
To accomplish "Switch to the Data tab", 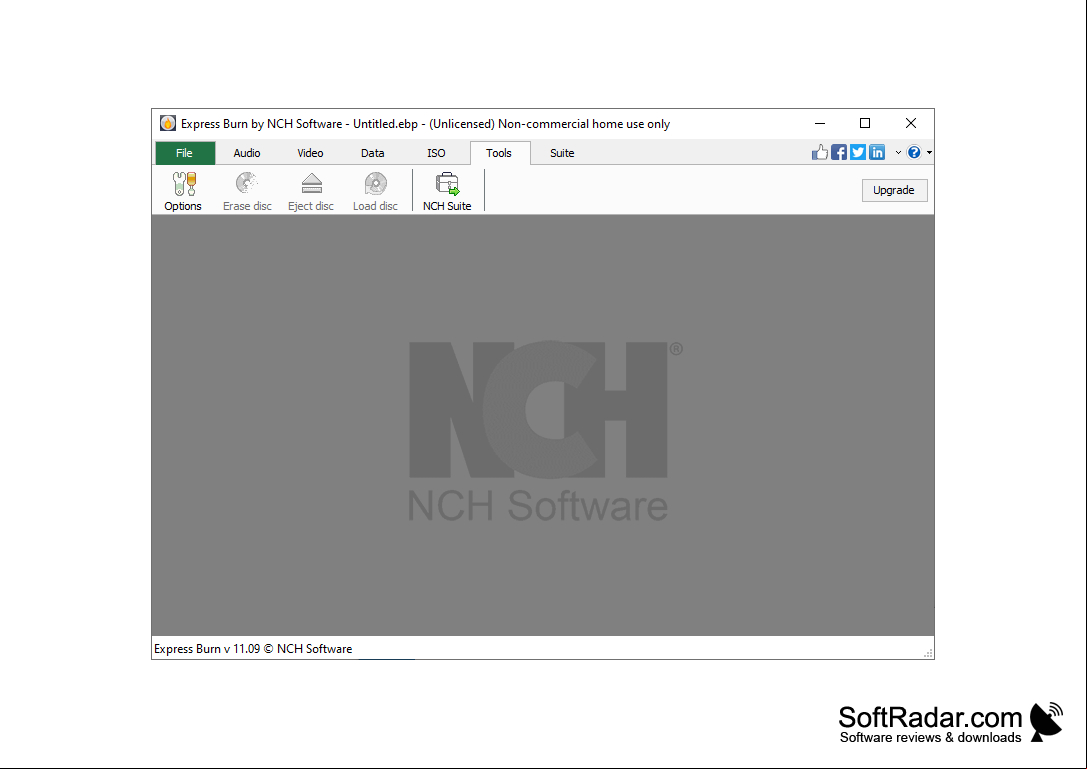I will 372,153.
